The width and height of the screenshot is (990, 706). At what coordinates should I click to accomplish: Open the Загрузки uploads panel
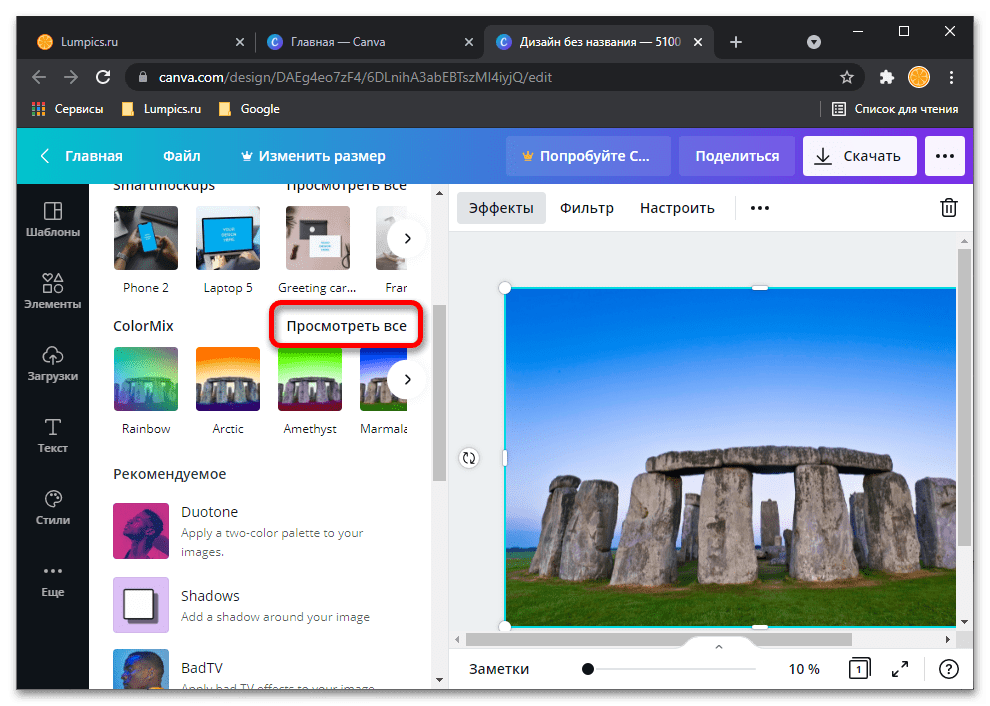click(53, 363)
